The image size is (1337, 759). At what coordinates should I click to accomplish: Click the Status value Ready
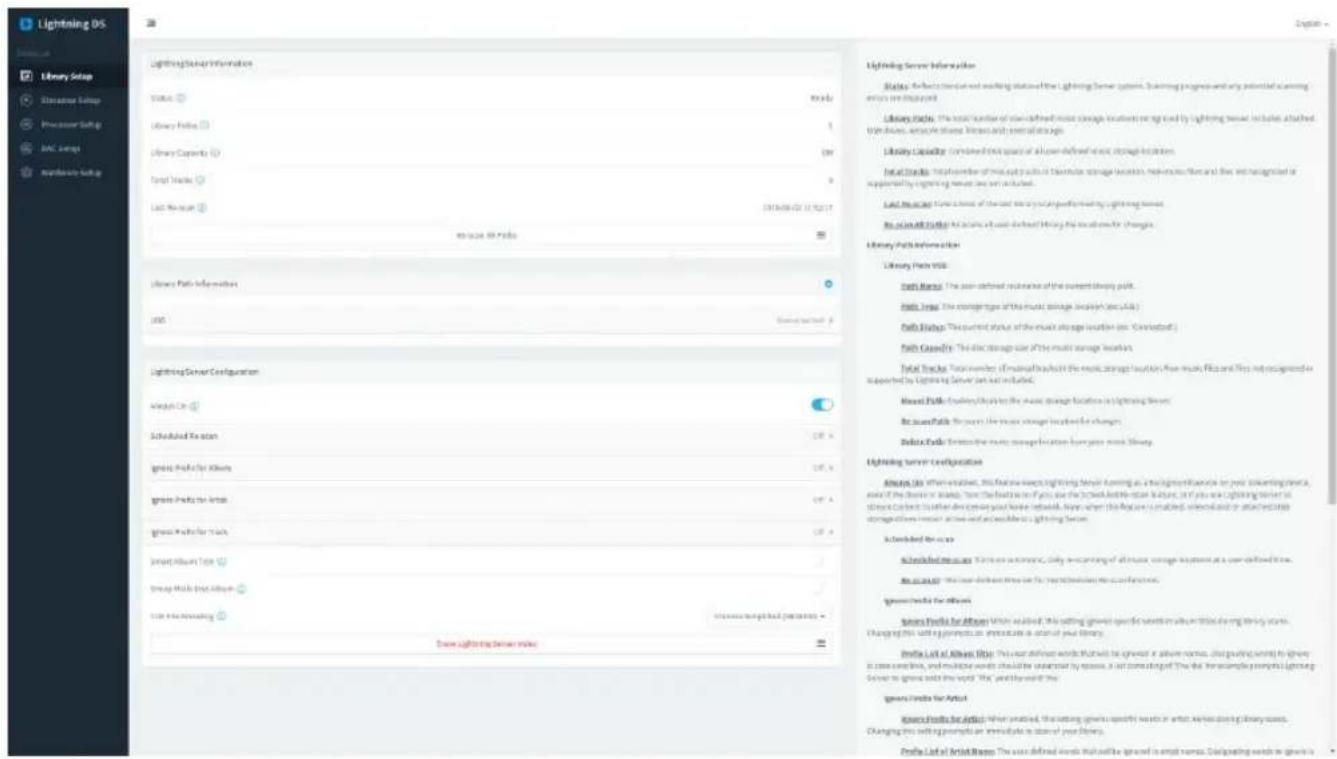[821, 98]
